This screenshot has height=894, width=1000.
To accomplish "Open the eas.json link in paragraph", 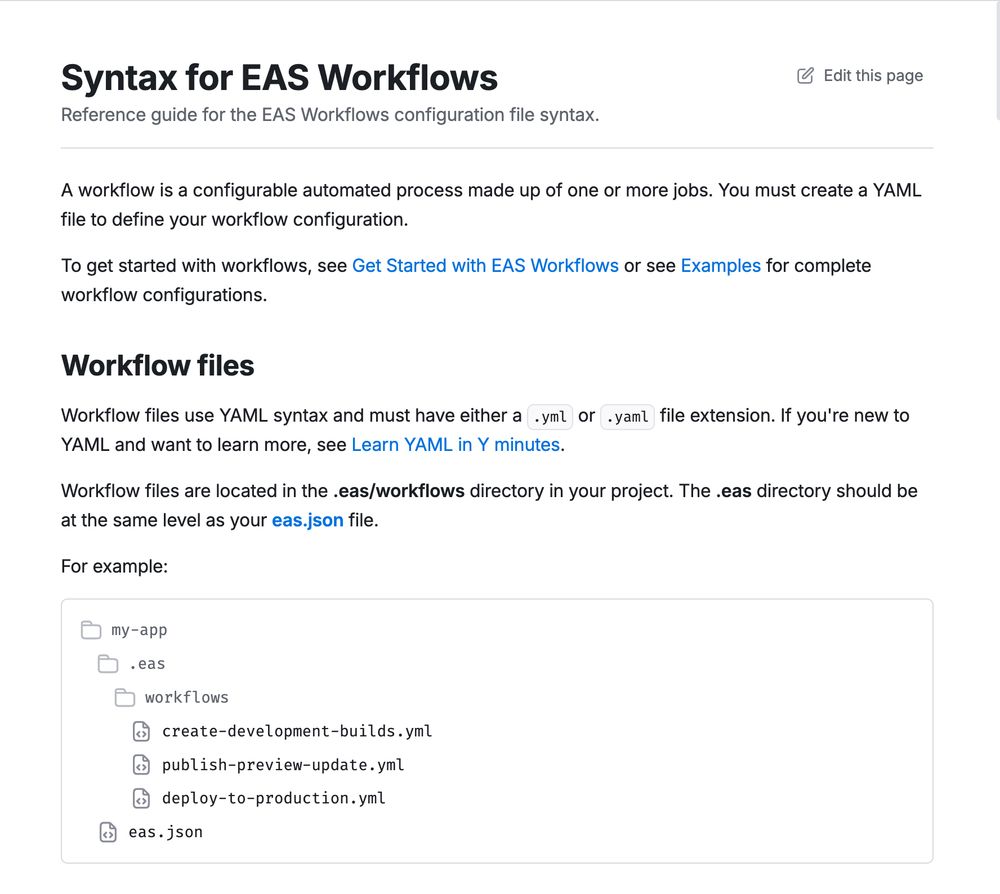I will (x=307, y=520).
